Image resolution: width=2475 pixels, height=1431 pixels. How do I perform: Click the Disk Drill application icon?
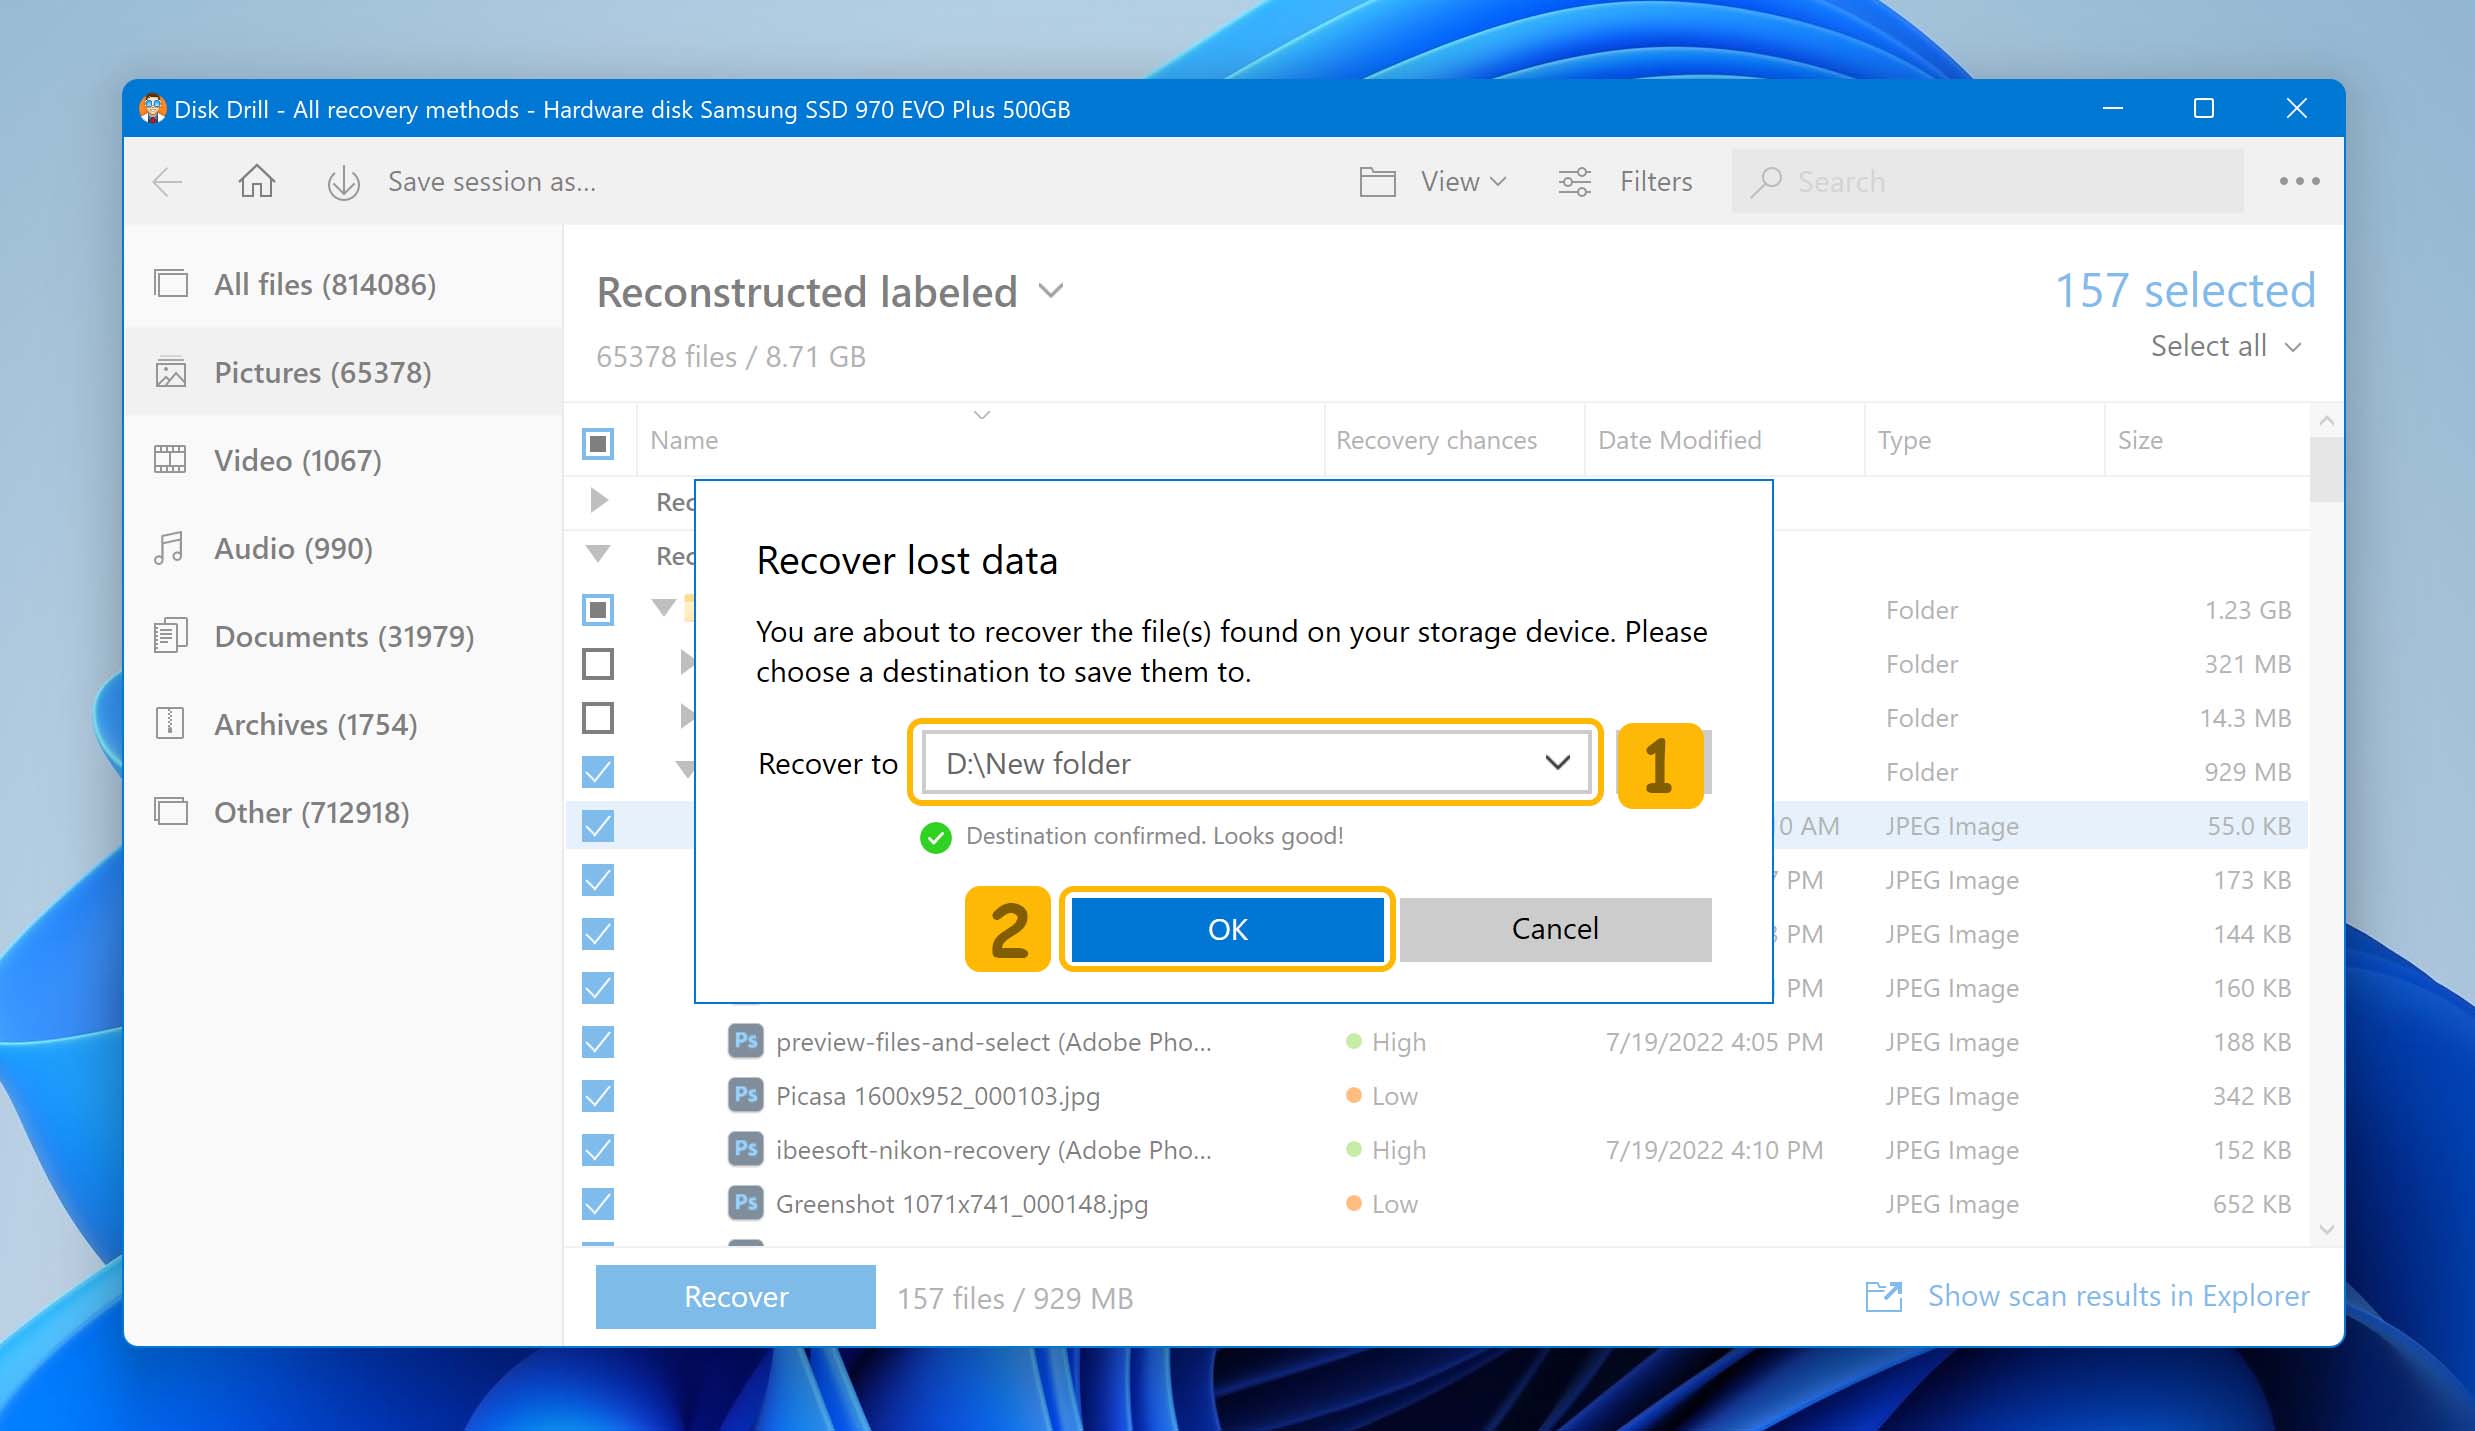point(152,107)
